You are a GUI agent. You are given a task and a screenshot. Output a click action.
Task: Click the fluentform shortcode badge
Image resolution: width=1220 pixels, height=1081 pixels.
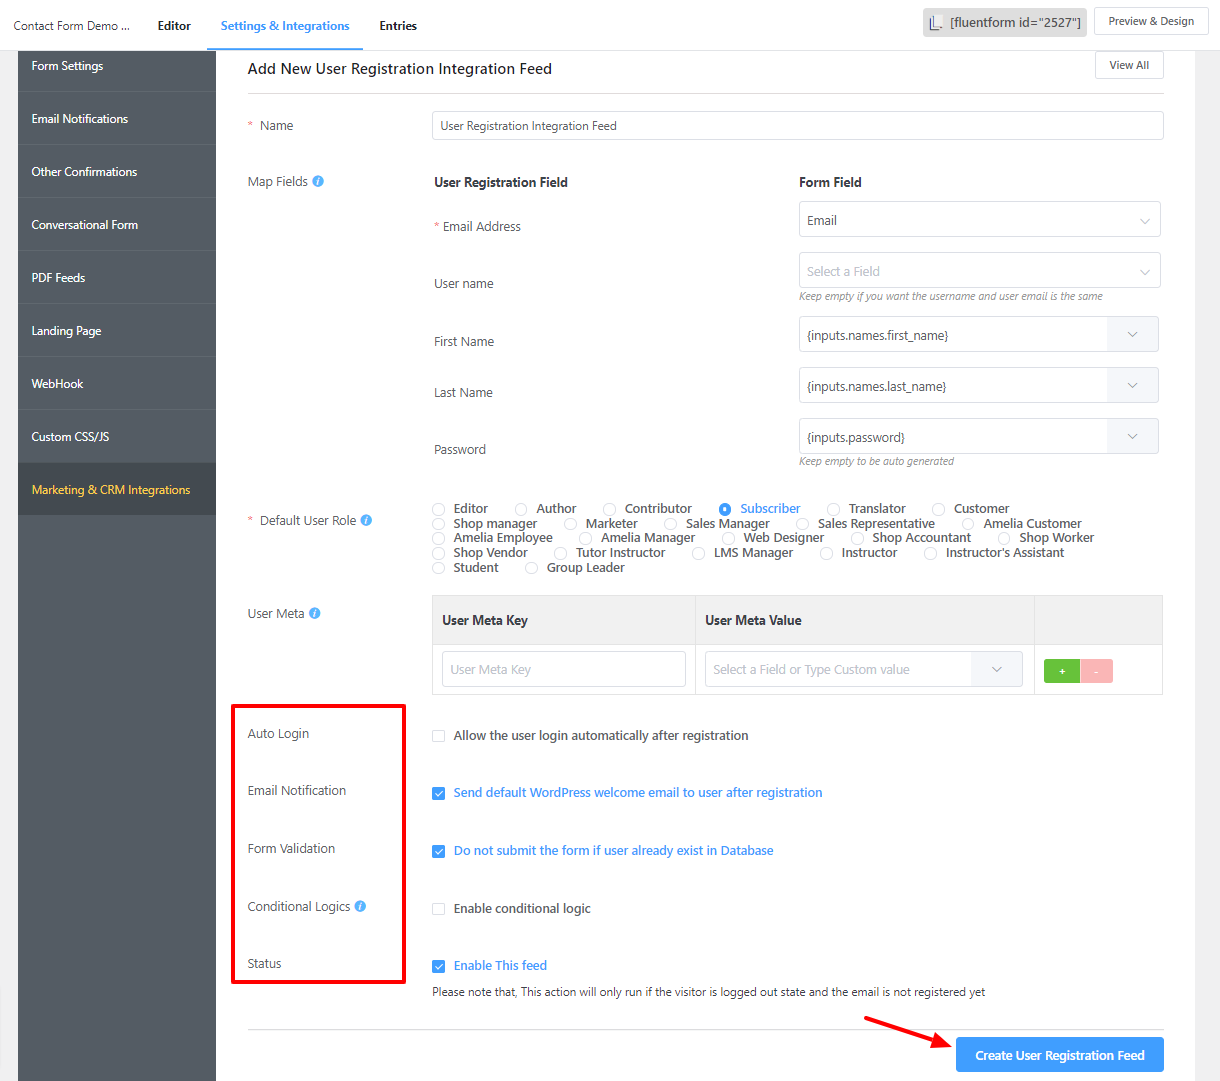tap(1005, 22)
